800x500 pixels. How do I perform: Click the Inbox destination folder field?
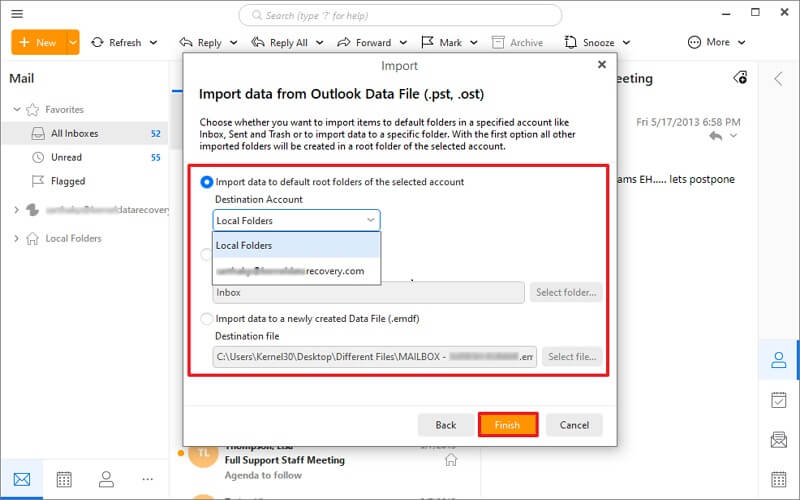368,292
